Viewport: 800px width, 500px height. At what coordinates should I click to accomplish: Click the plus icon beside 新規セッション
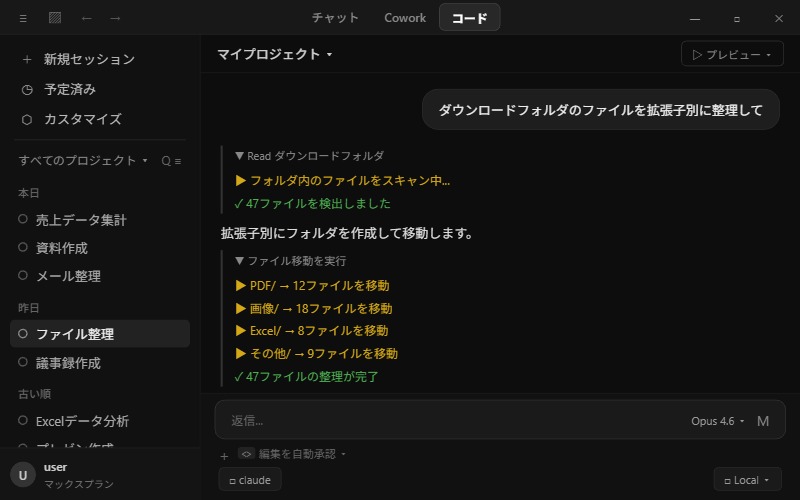[x=27, y=60]
